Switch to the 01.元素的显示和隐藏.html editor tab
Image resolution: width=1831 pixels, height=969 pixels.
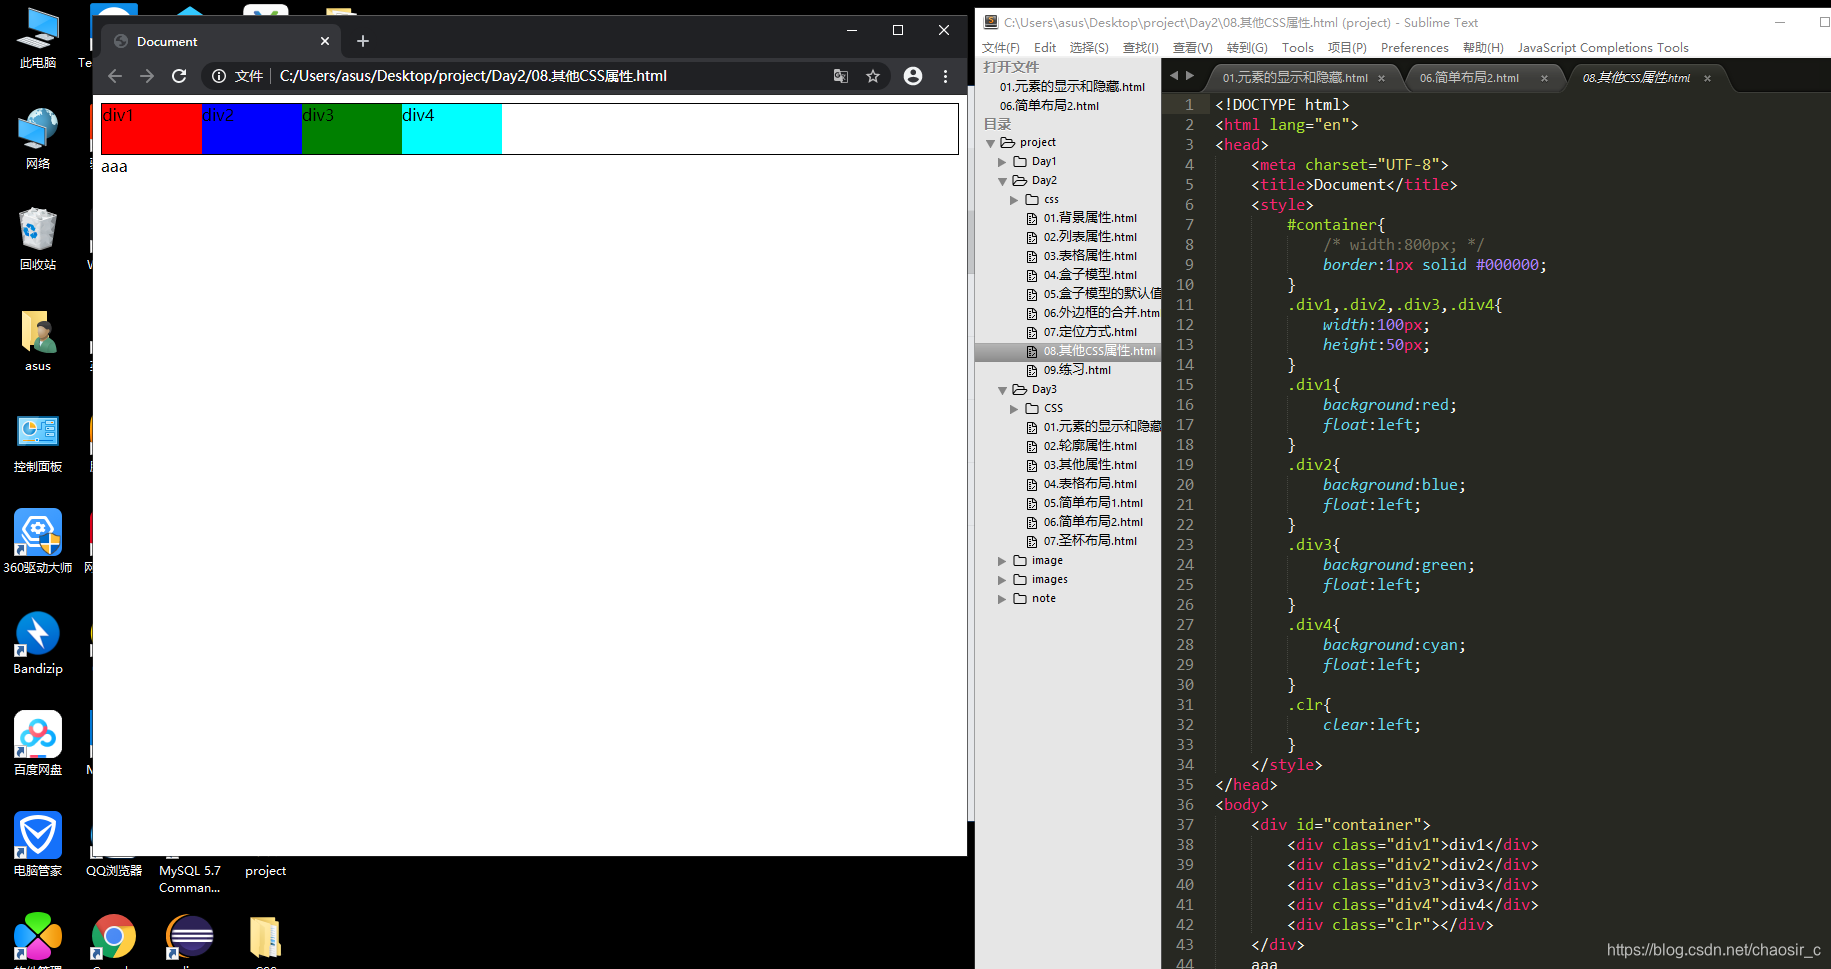coord(1294,78)
